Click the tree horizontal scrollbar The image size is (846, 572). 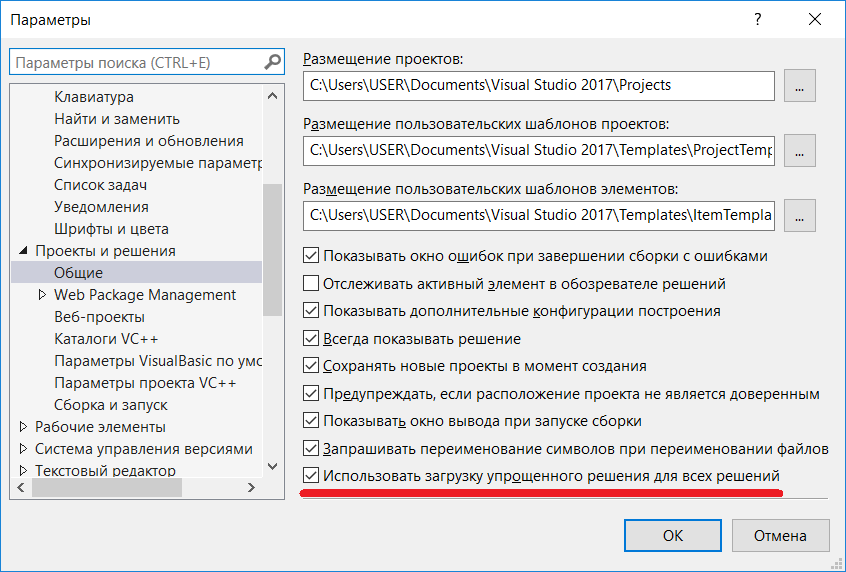(x=100, y=489)
